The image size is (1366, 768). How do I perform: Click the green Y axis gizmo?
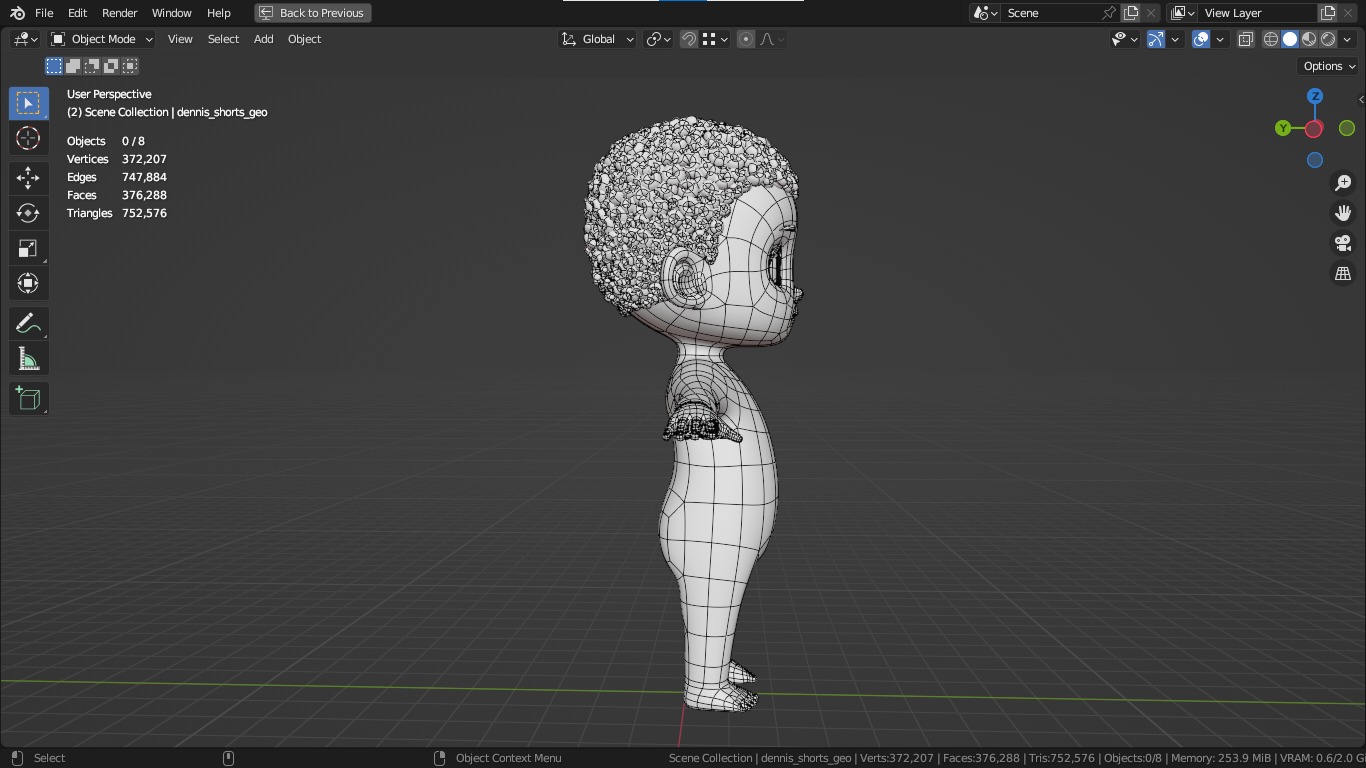click(1283, 128)
